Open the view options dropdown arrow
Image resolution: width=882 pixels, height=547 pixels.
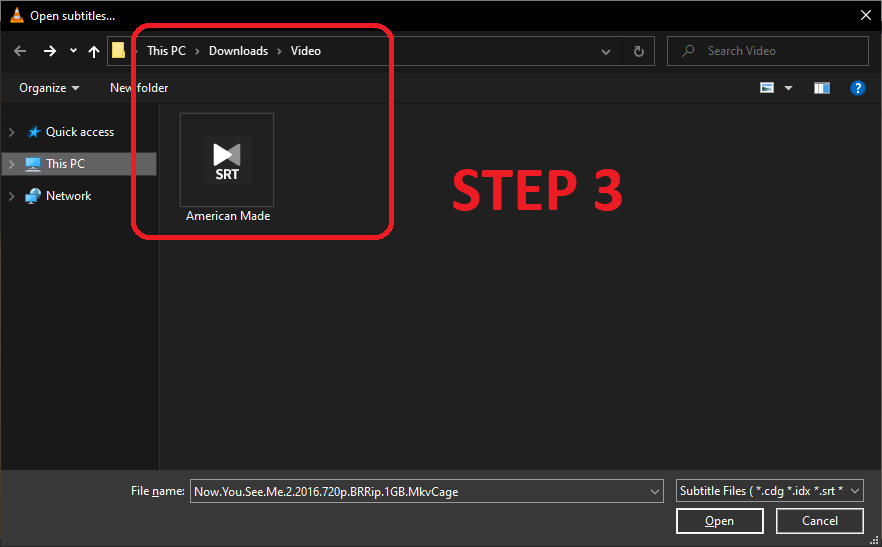[x=789, y=88]
